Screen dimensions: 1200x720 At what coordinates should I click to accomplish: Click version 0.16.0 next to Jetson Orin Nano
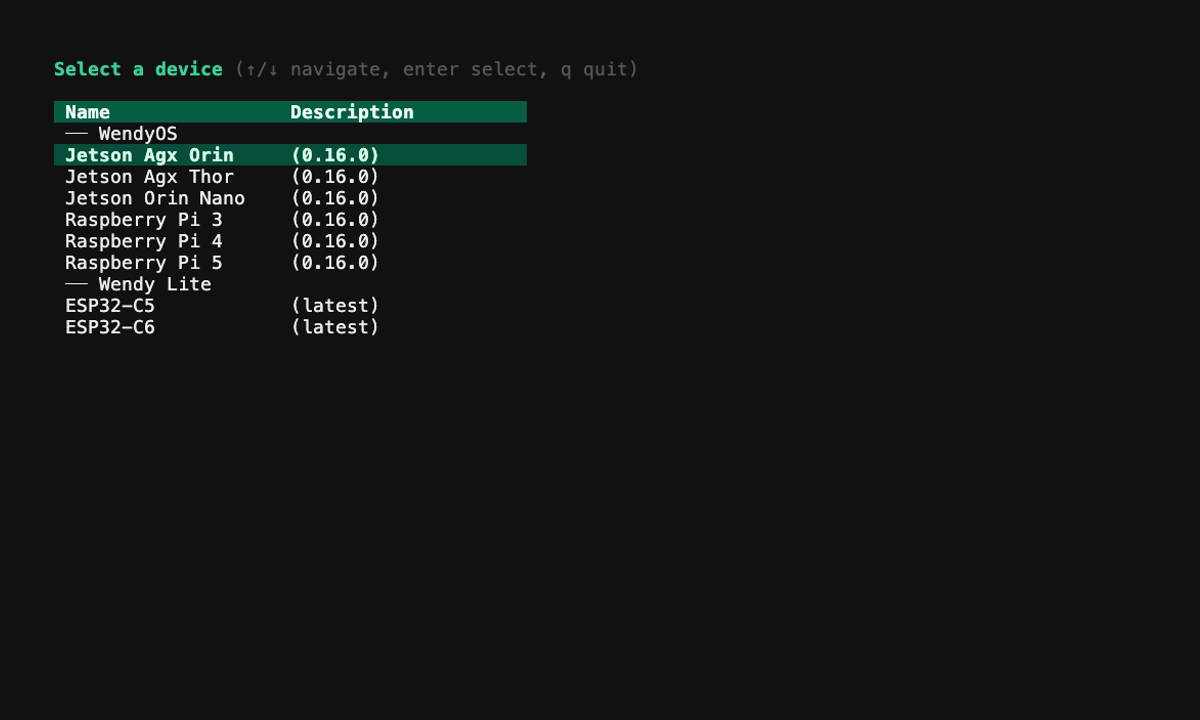(335, 198)
